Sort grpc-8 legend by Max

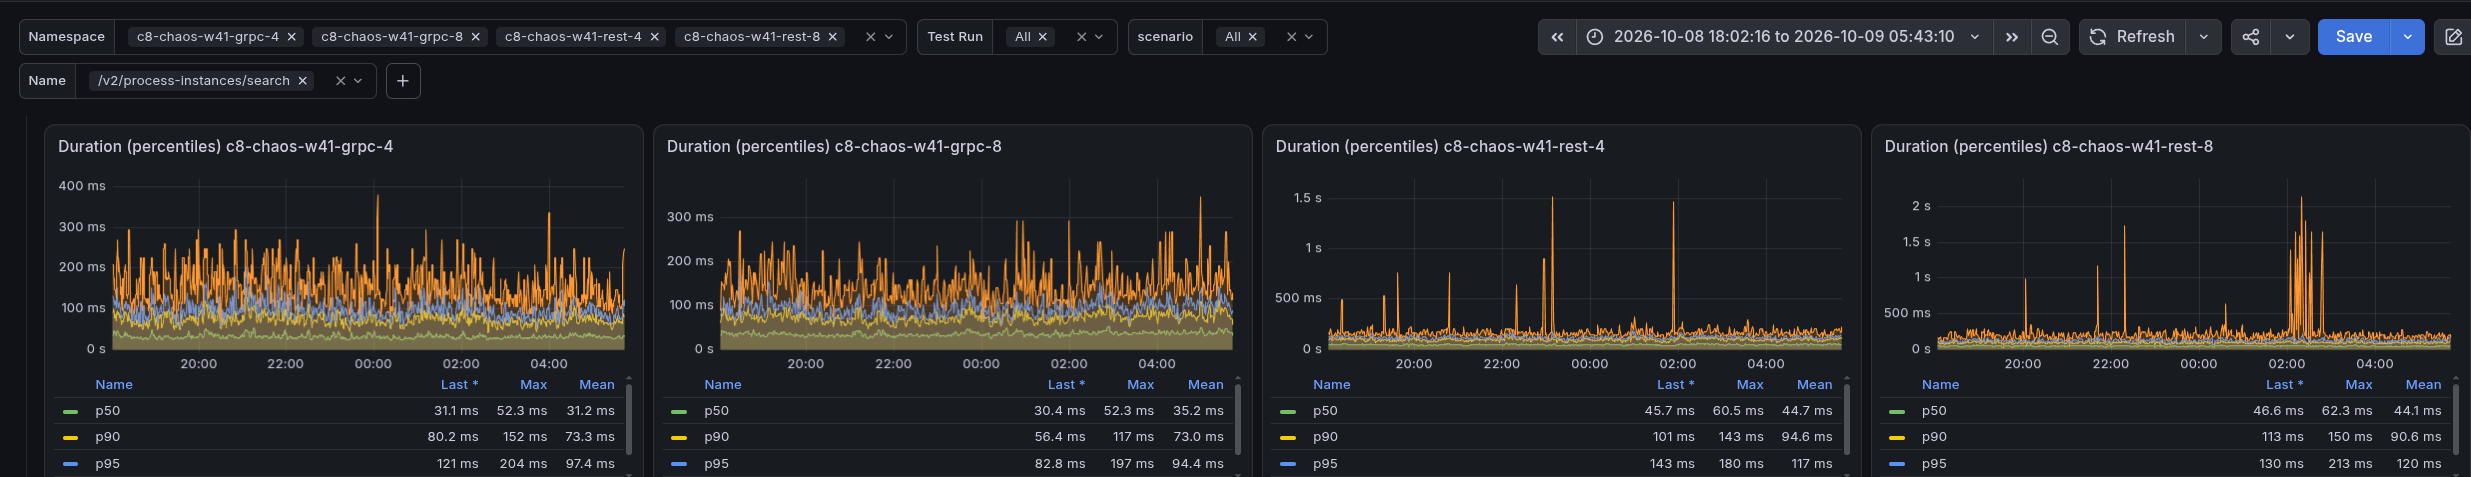click(1140, 385)
